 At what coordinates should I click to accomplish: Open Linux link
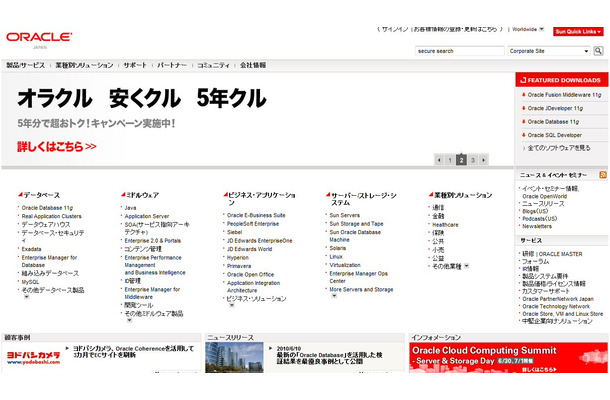tap(336, 257)
